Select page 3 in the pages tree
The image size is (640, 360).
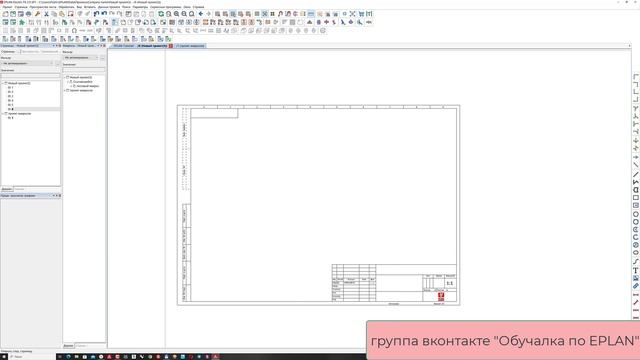coord(11,96)
